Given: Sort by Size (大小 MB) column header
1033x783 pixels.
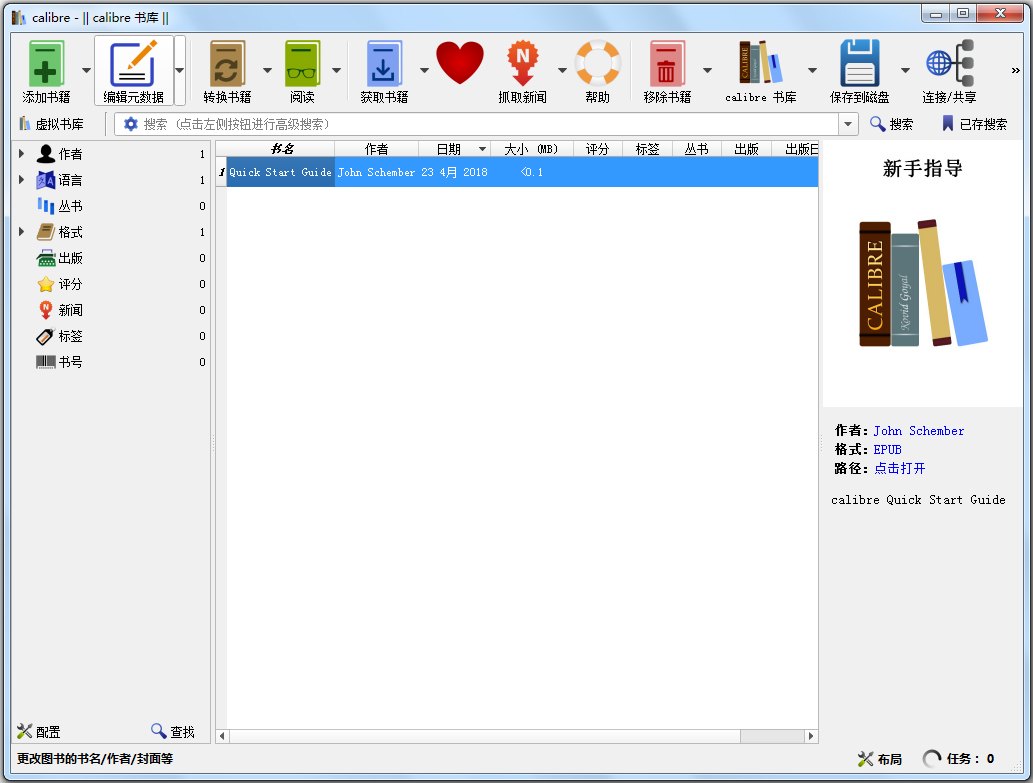Looking at the screenshot, I should tap(532, 149).
